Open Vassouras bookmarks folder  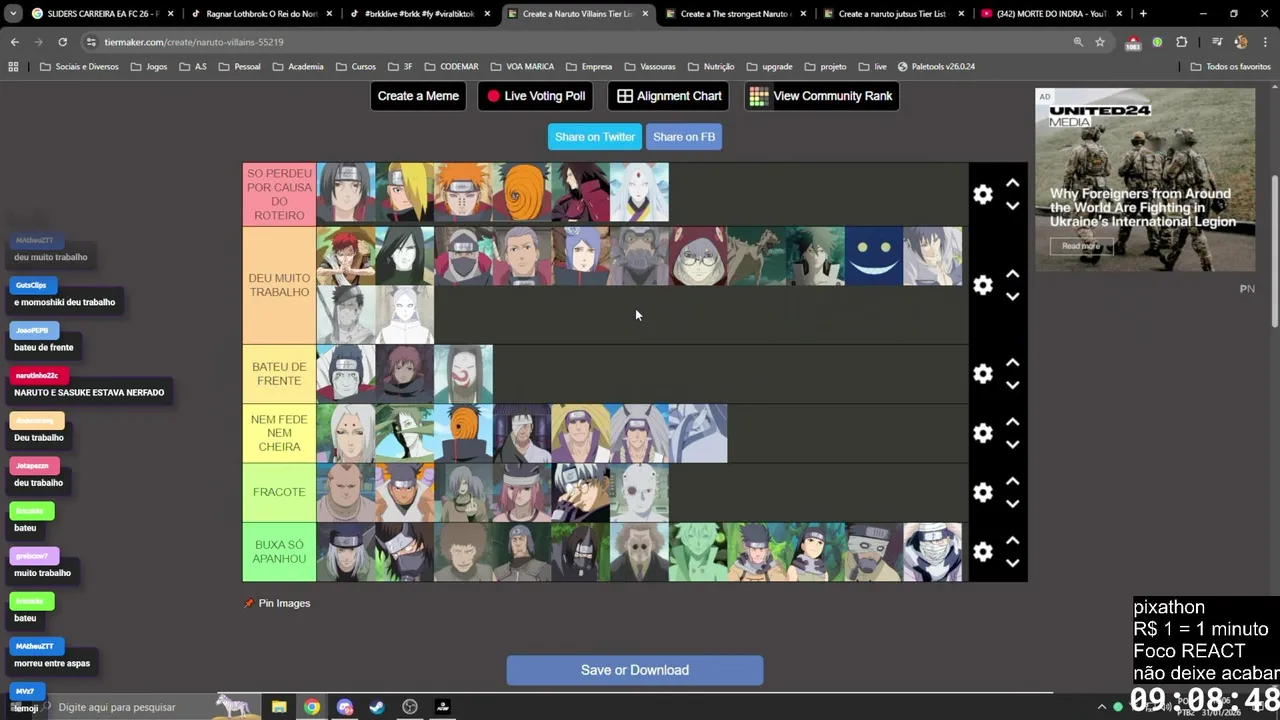(x=649, y=67)
